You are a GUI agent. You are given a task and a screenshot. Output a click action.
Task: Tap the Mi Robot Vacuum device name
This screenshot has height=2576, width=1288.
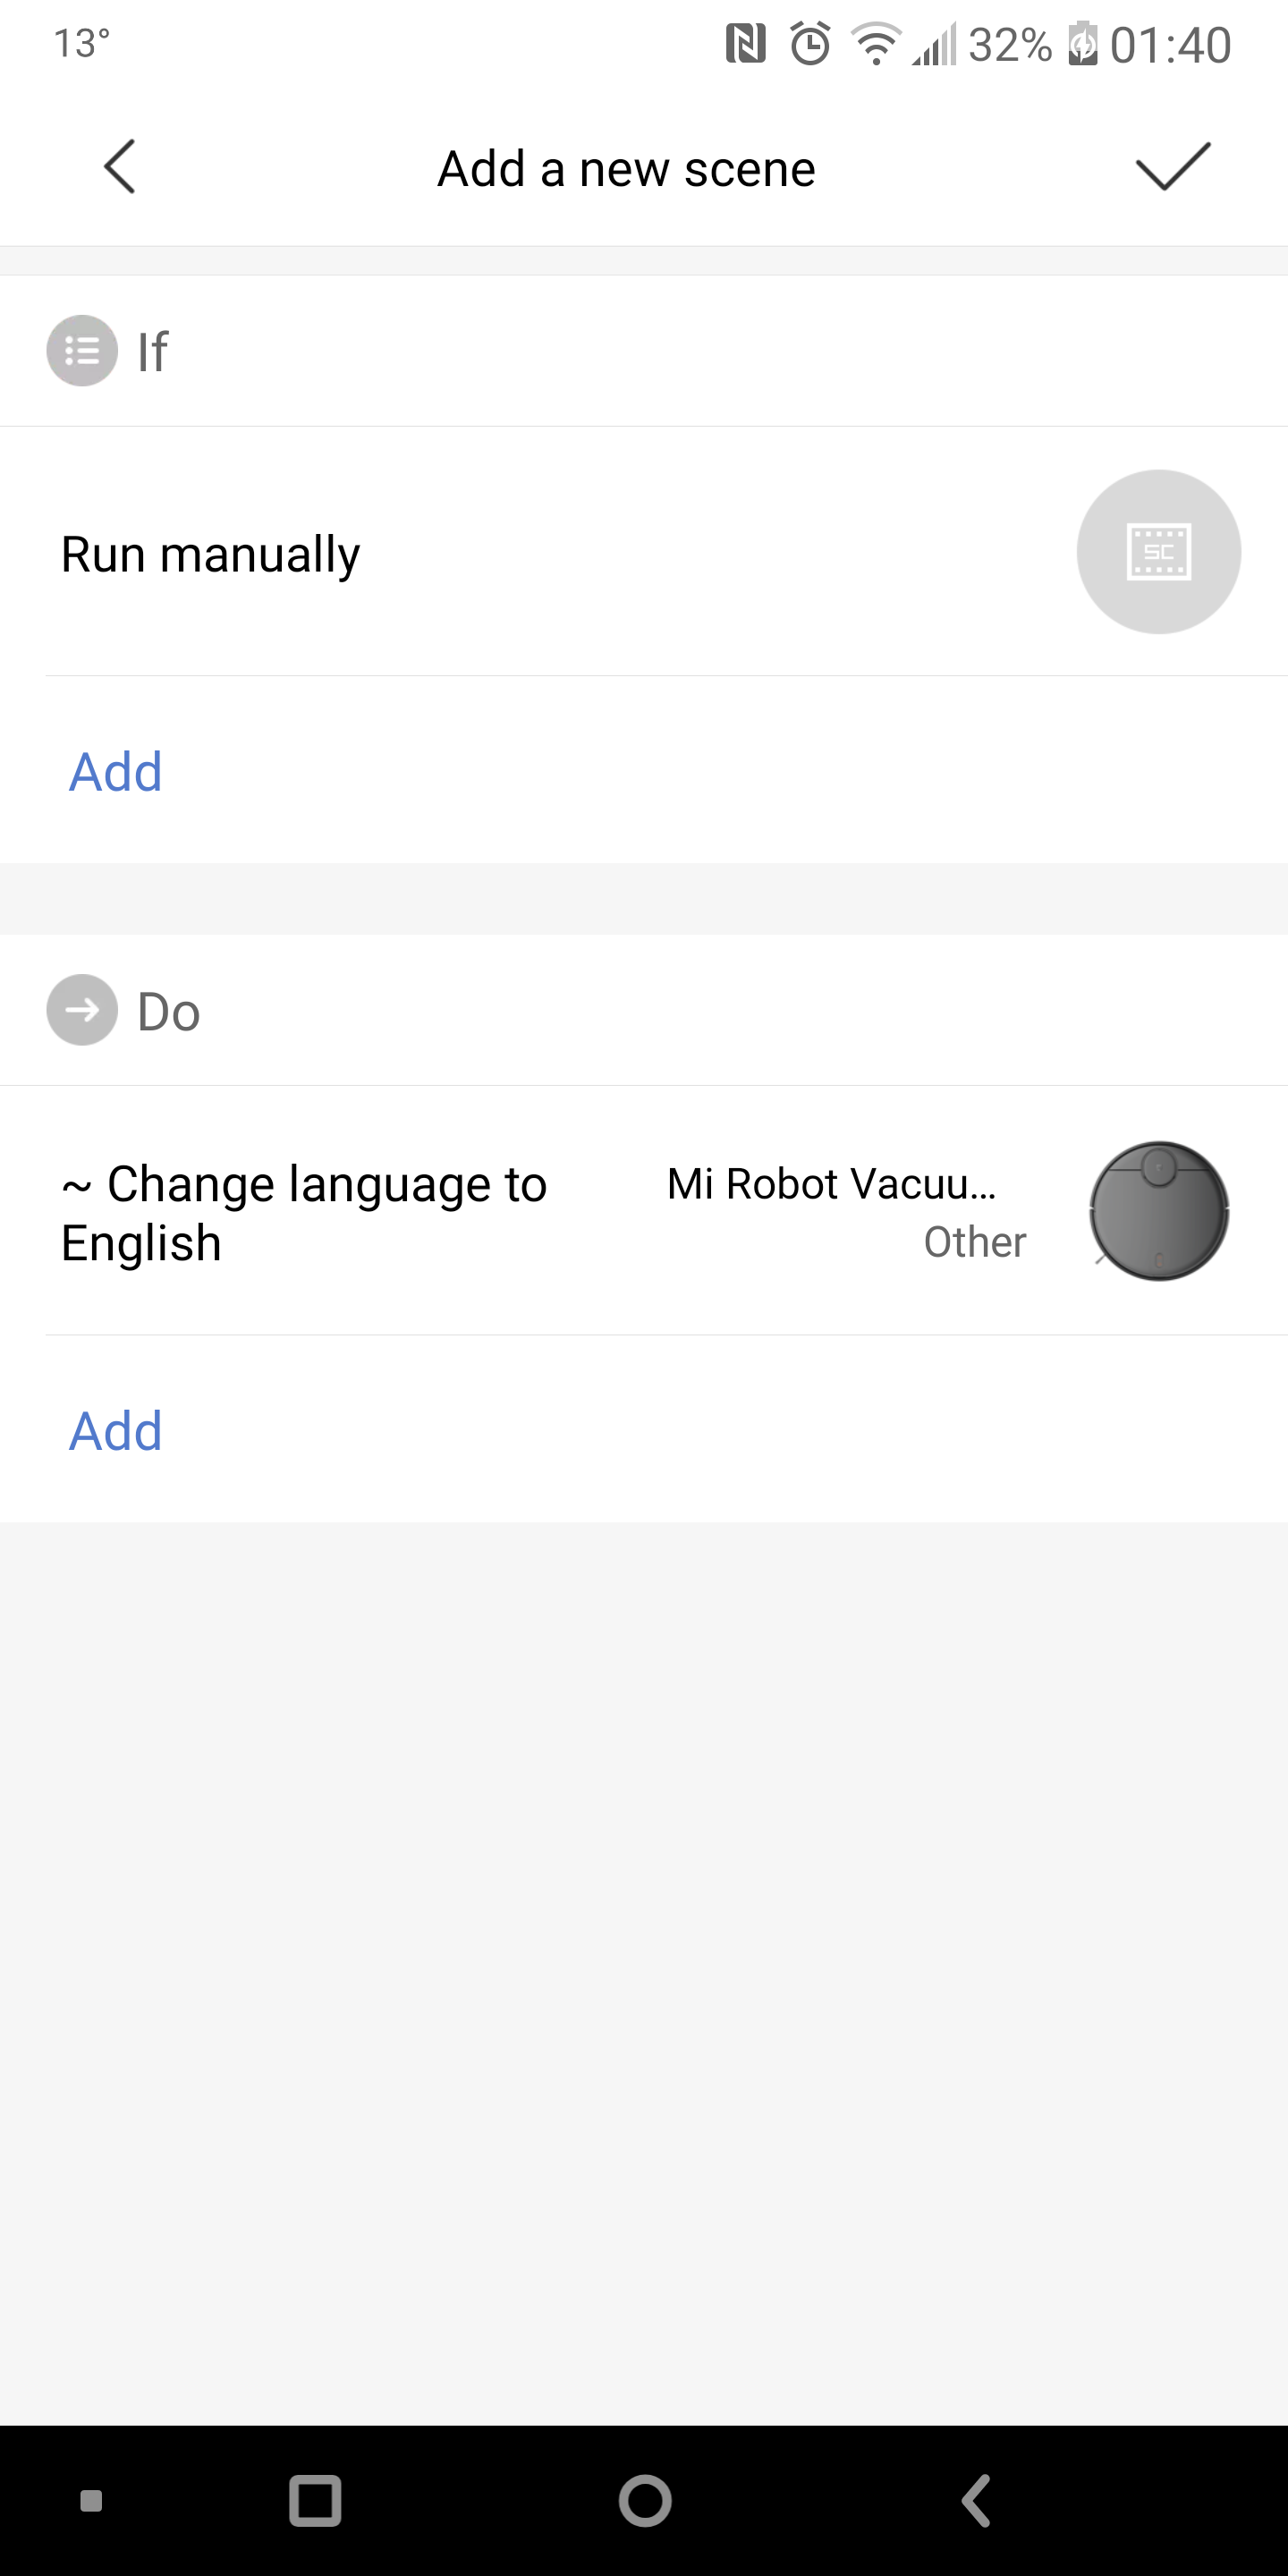pyautogui.click(x=831, y=1185)
